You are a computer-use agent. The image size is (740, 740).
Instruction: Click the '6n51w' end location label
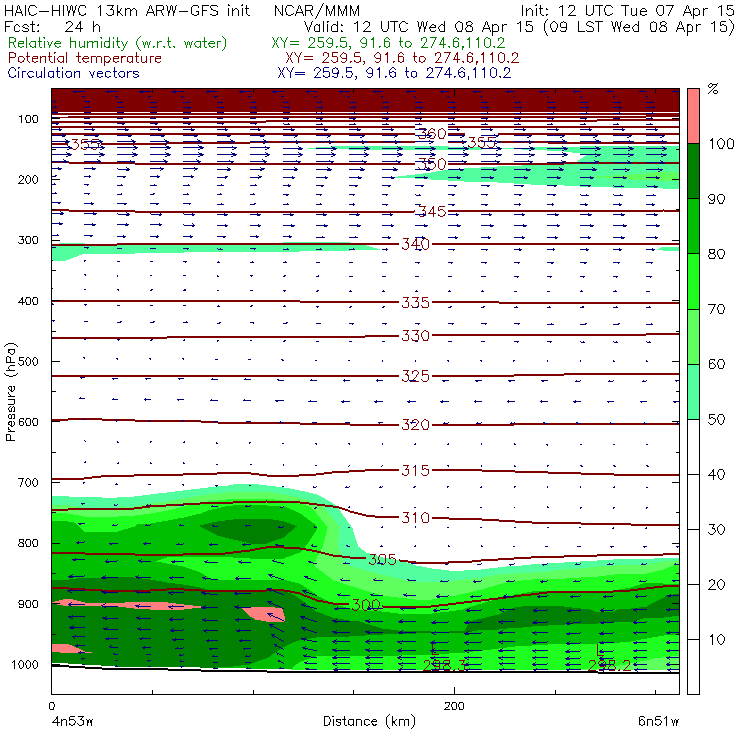(658, 722)
